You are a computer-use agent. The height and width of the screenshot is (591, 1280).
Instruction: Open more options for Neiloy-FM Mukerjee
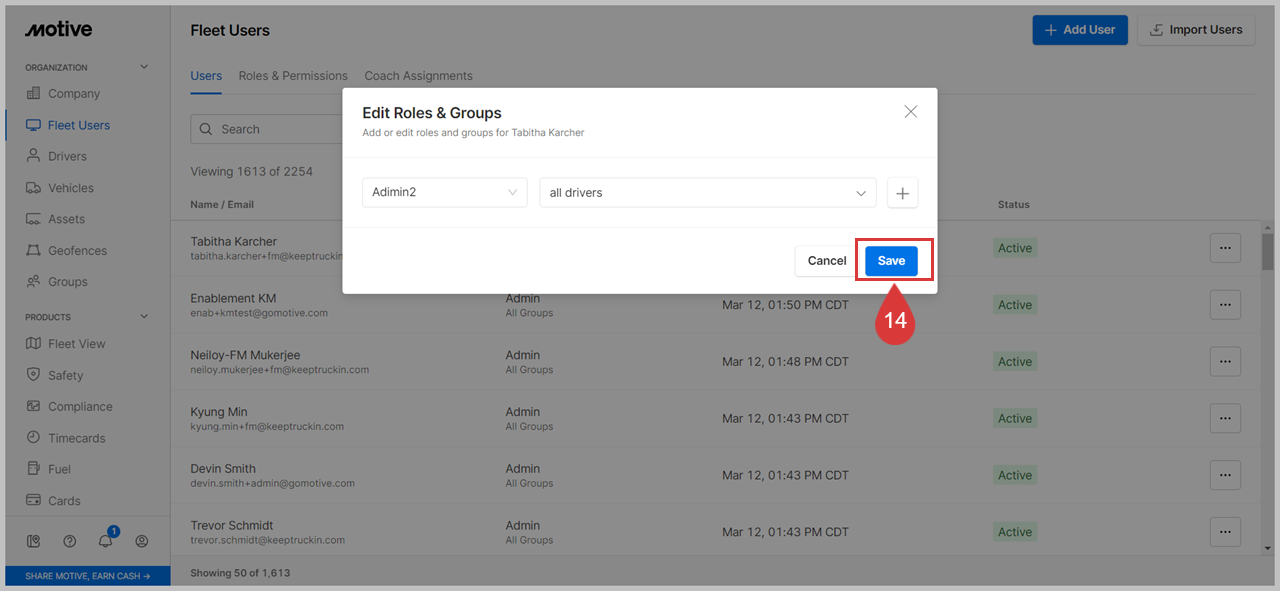(x=1225, y=362)
